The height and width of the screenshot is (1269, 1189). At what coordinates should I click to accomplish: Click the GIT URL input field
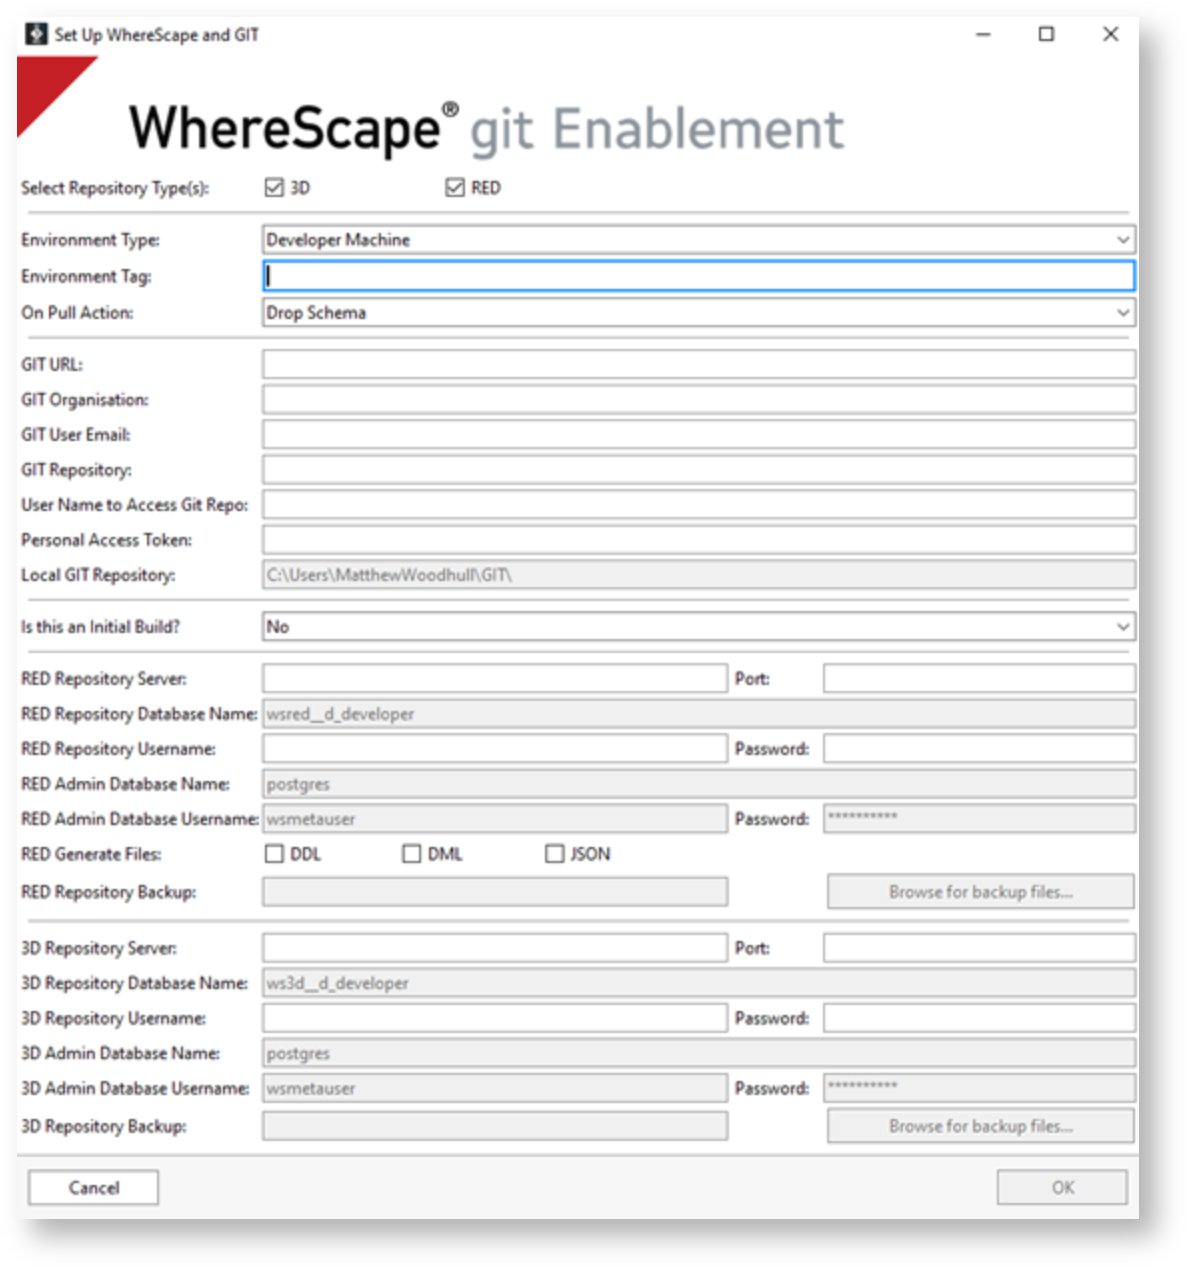click(x=699, y=364)
